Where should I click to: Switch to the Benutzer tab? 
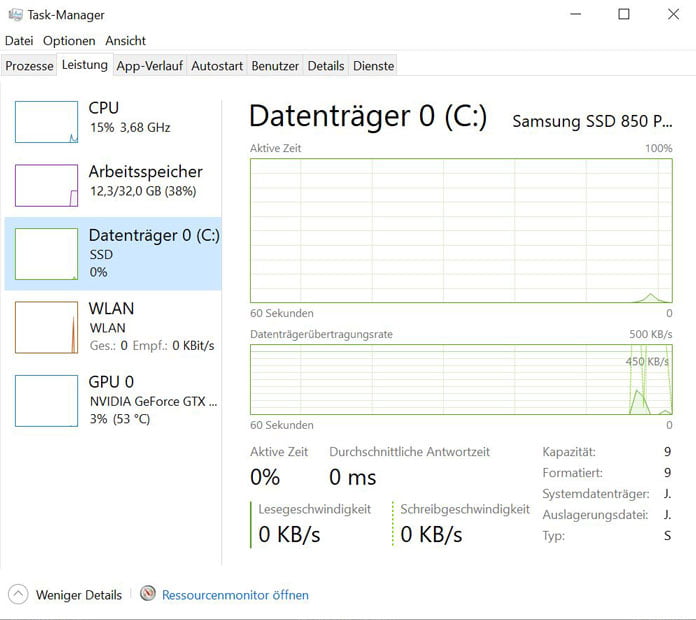click(x=275, y=66)
